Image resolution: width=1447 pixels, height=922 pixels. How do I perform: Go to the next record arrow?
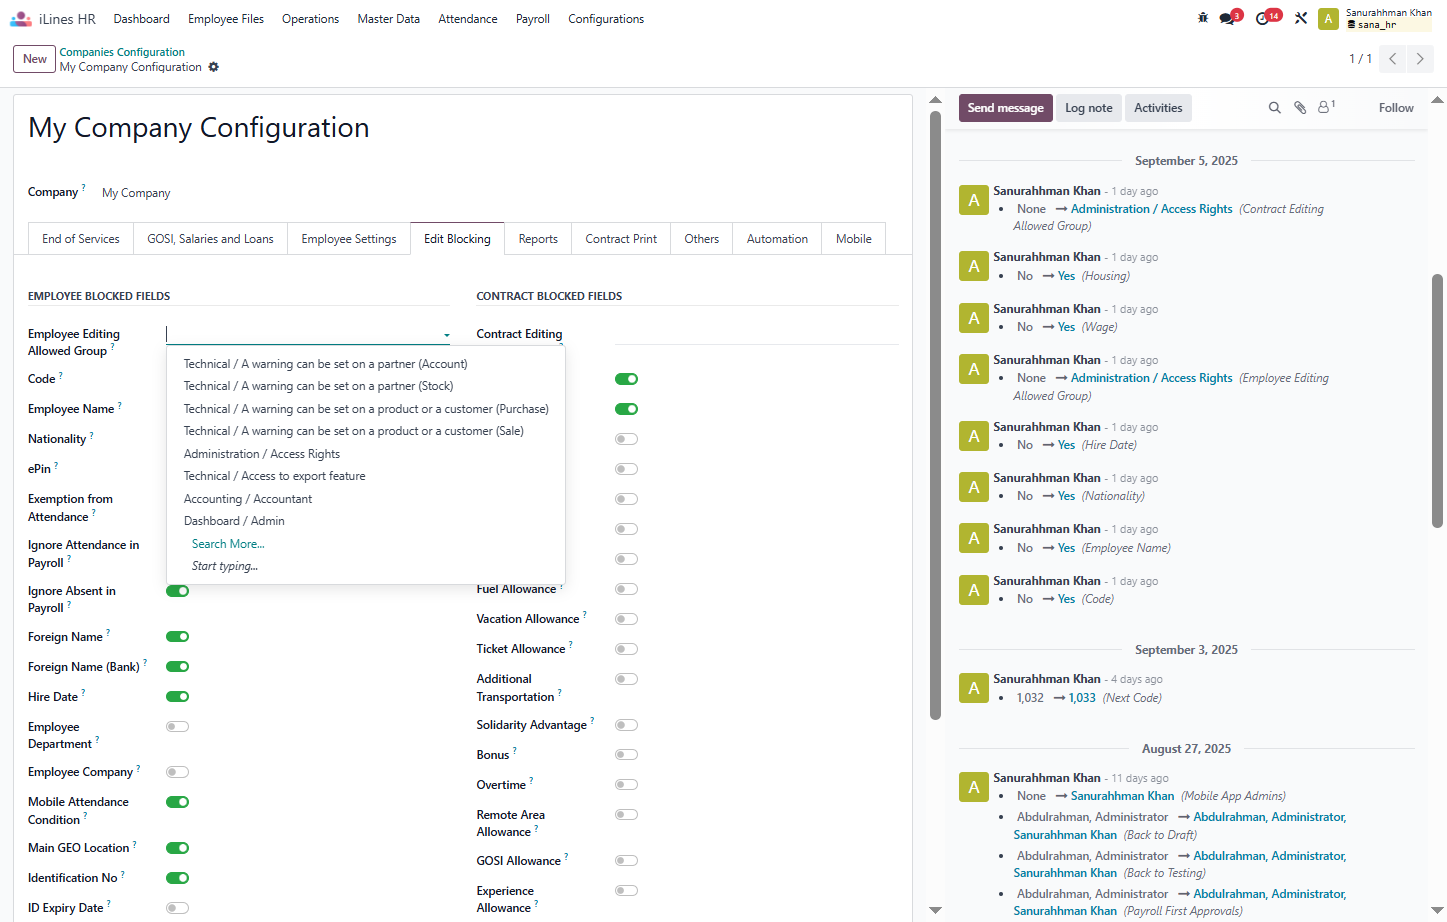coord(1420,59)
